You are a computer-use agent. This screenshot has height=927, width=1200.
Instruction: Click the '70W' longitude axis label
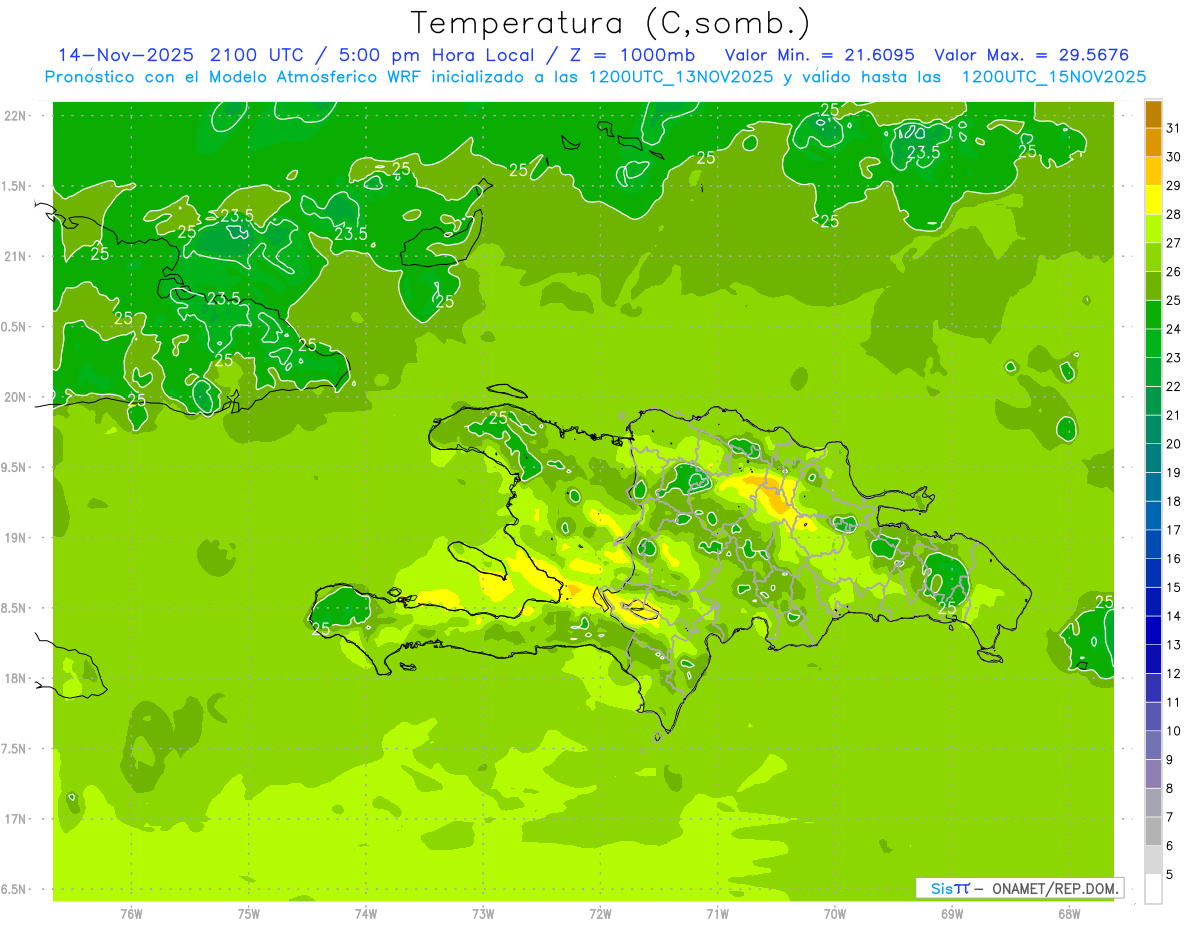point(835,913)
